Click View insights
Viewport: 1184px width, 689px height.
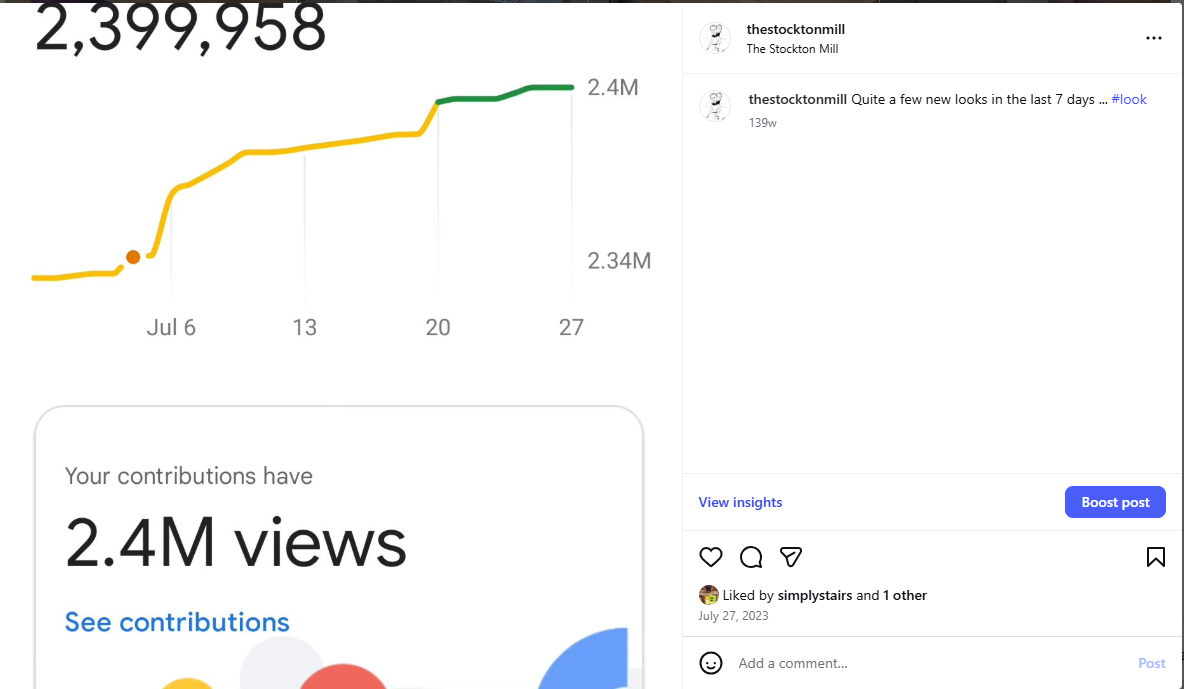(x=740, y=502)
